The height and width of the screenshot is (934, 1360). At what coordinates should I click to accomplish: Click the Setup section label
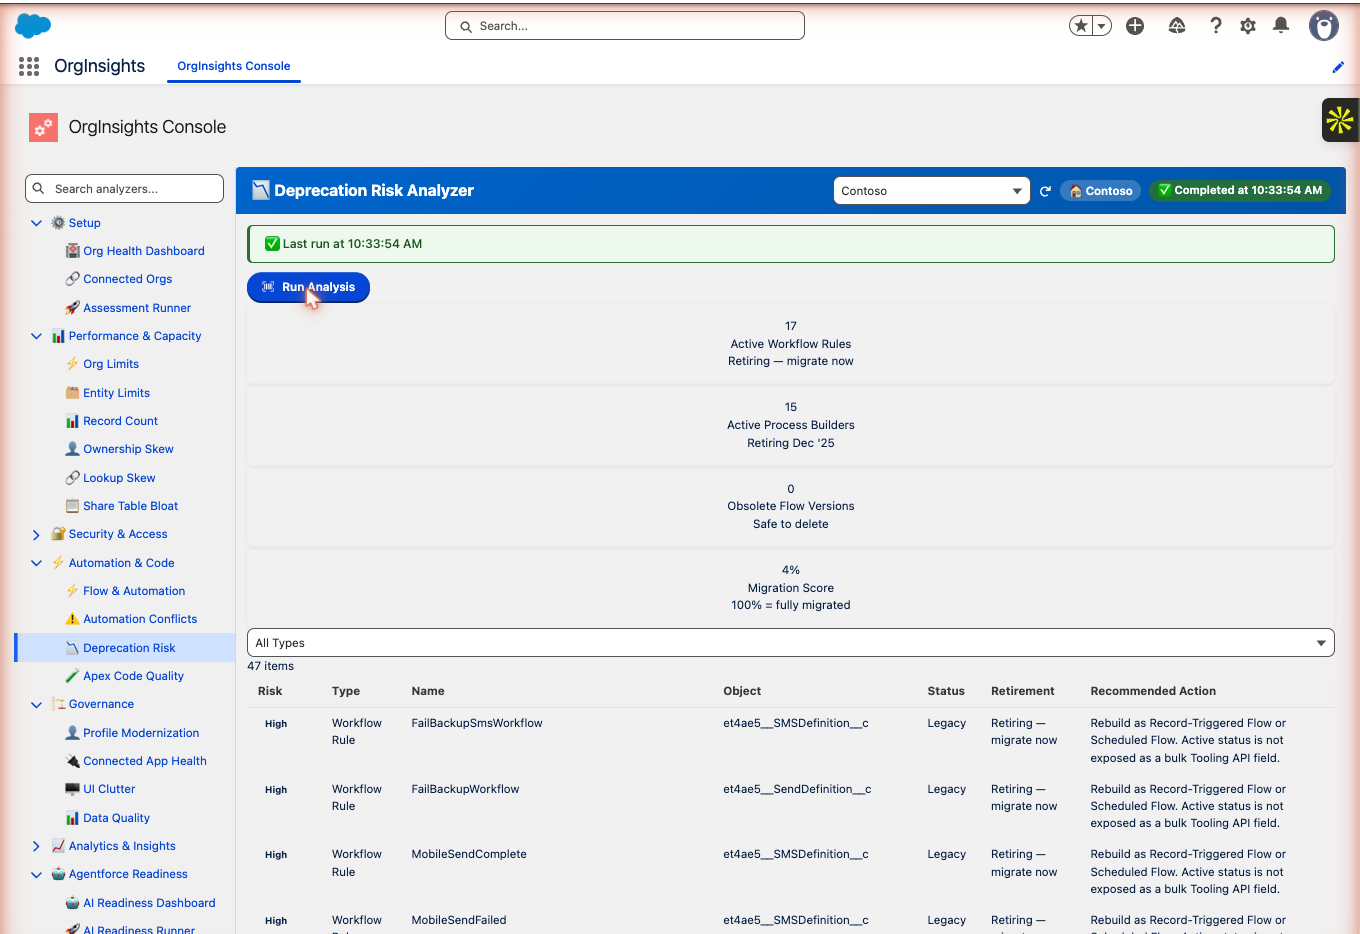(x=84, y=223)
